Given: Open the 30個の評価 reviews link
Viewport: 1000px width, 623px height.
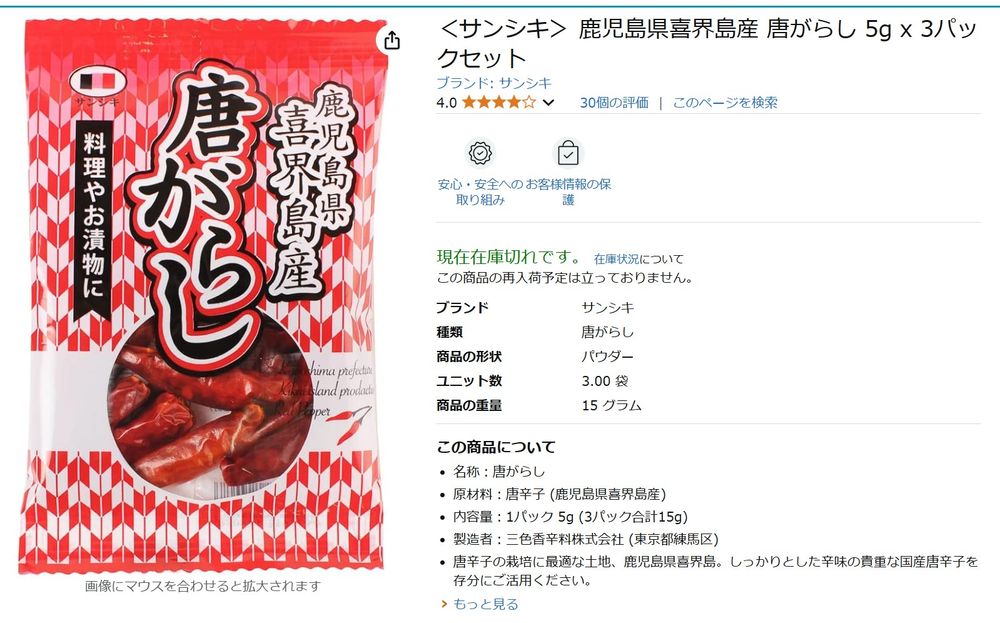Looking at the screenshot, I should 614,102.
